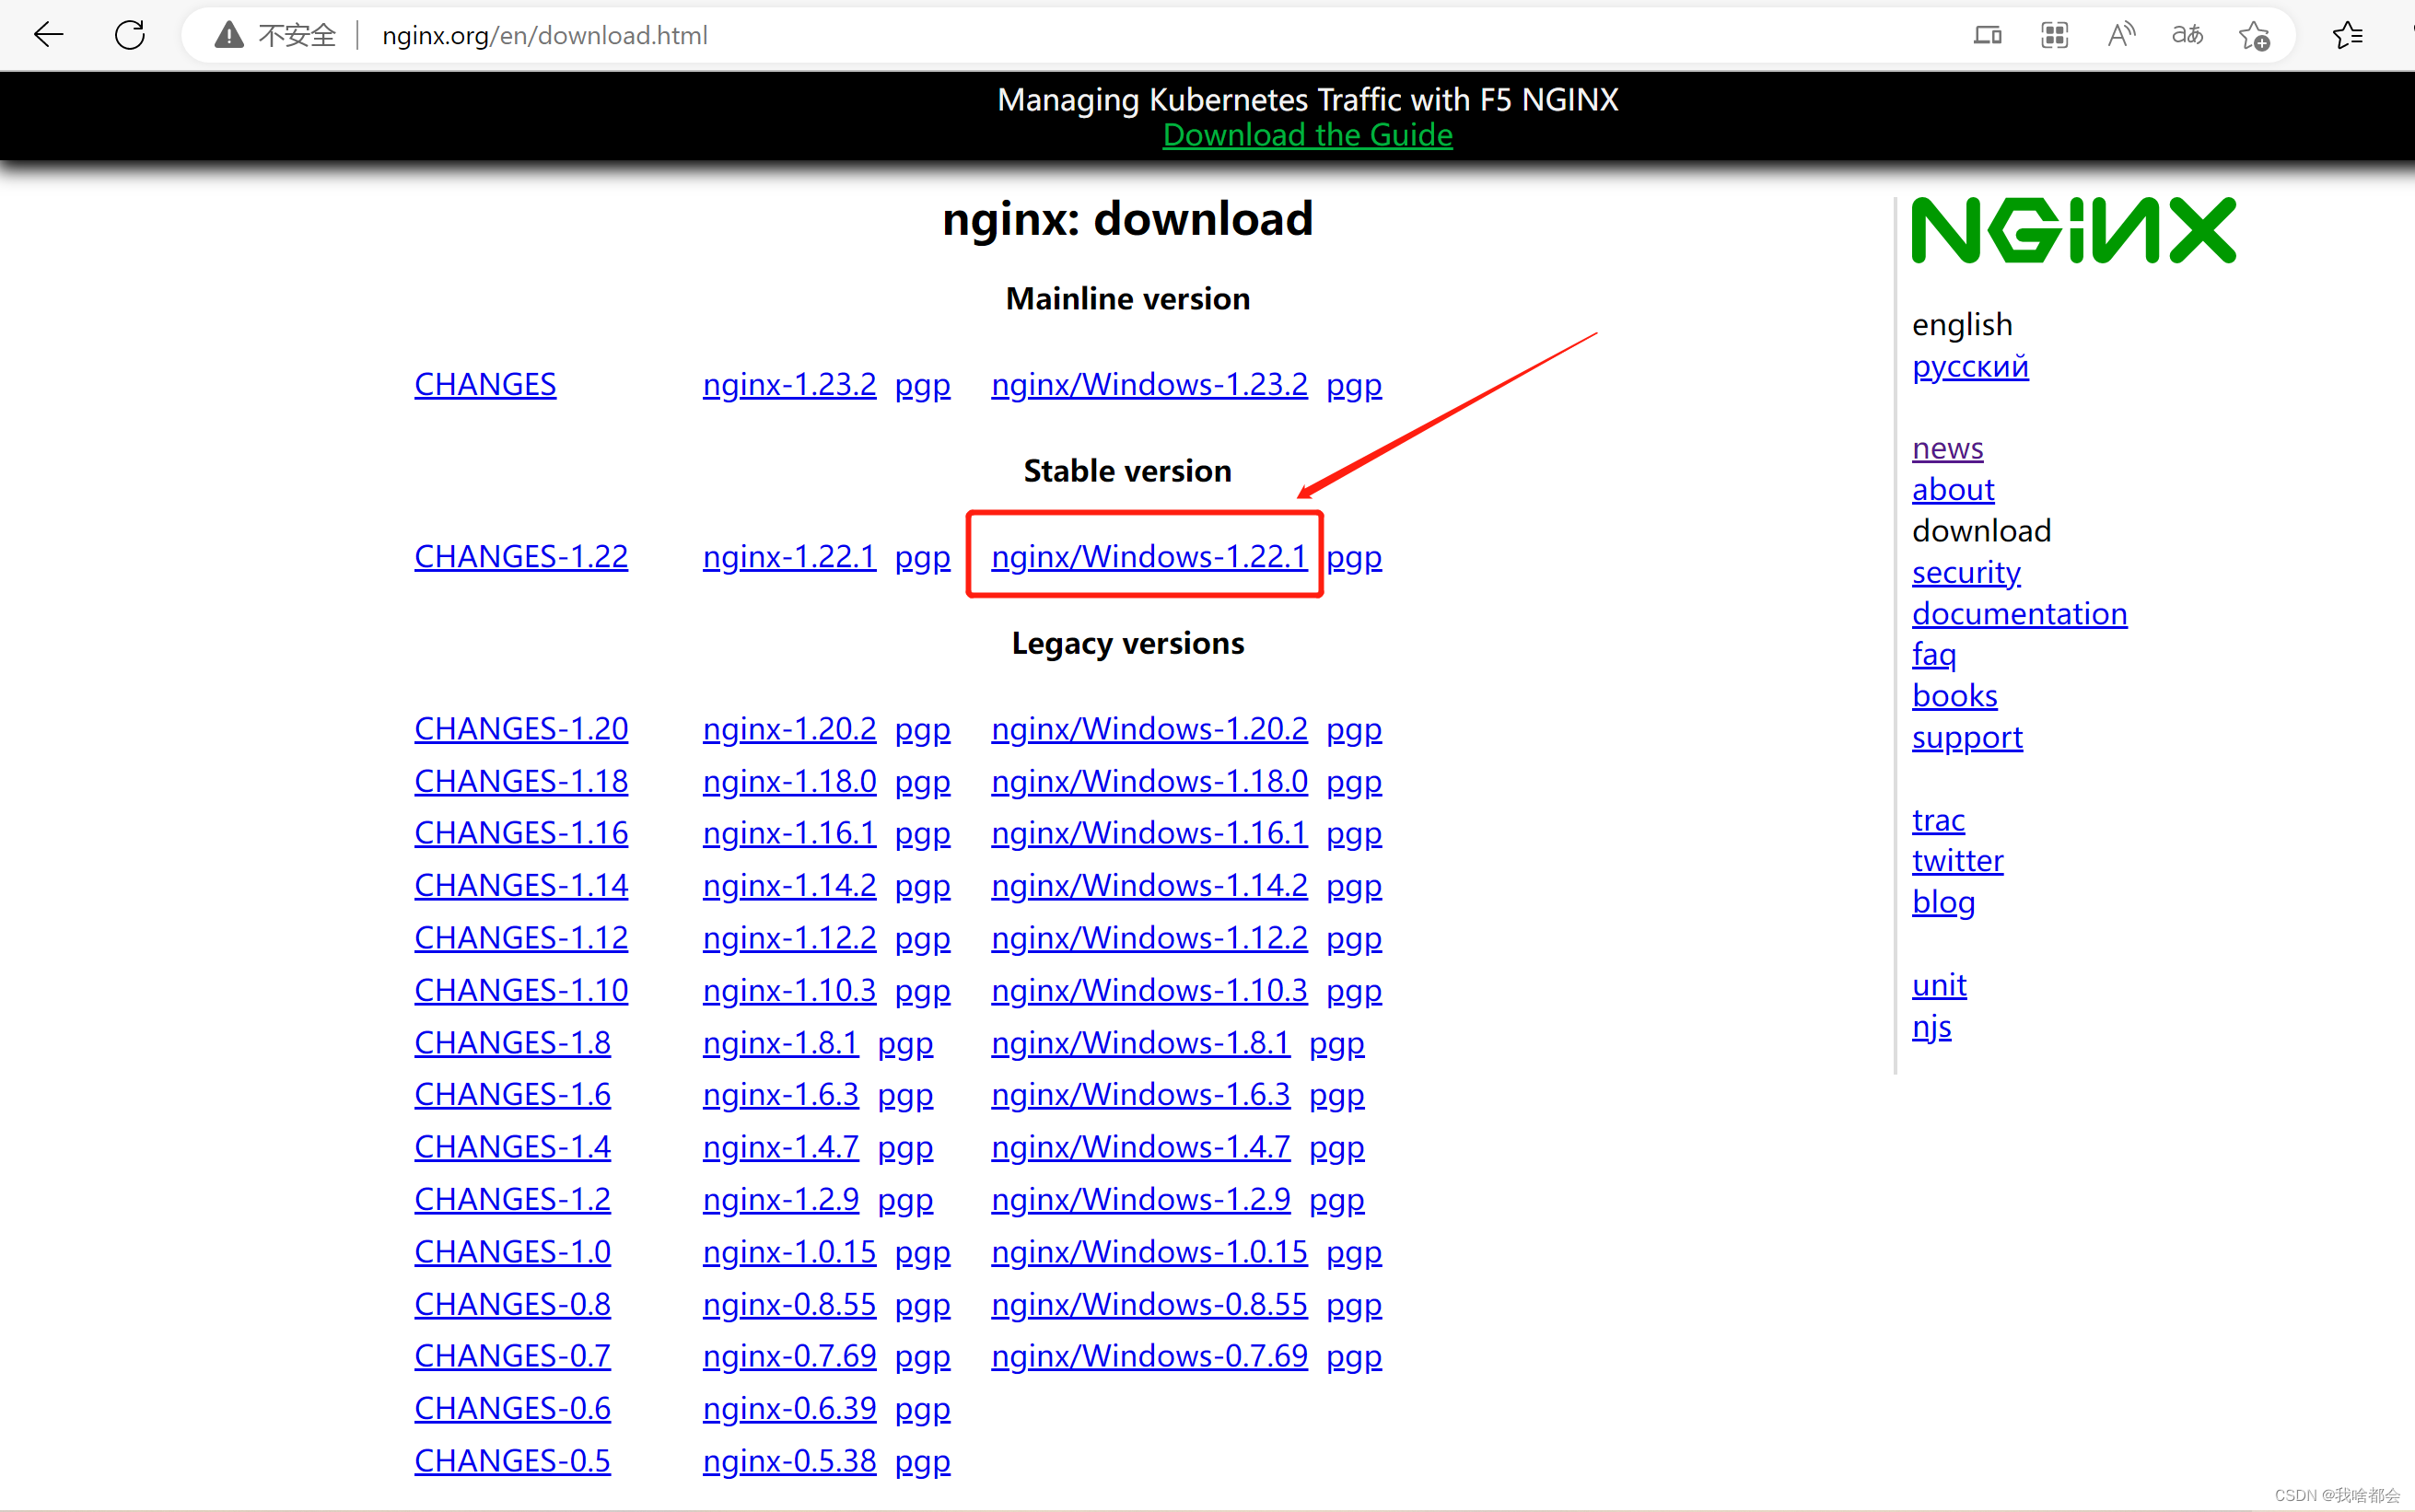Download nginx/Windows-1.14.2
This screenshot has width=2415, height=1512.
click(x=1149, y=885)
